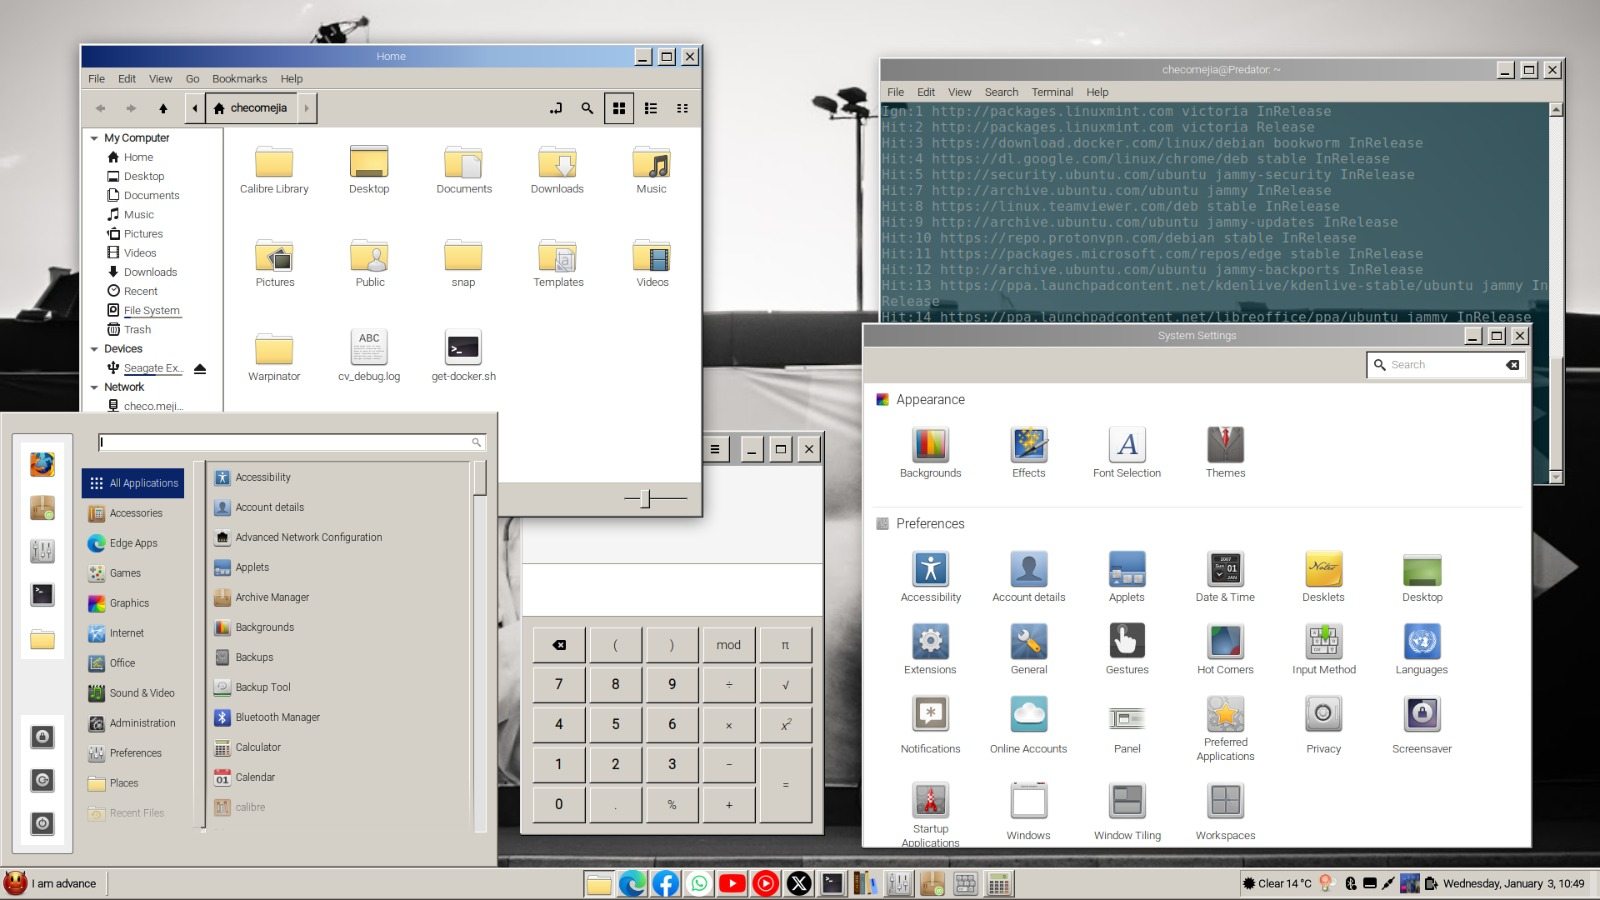1600x900 pixels.
Task: Launch Firefox from menu favorites
Action: (x=42, y=465)
